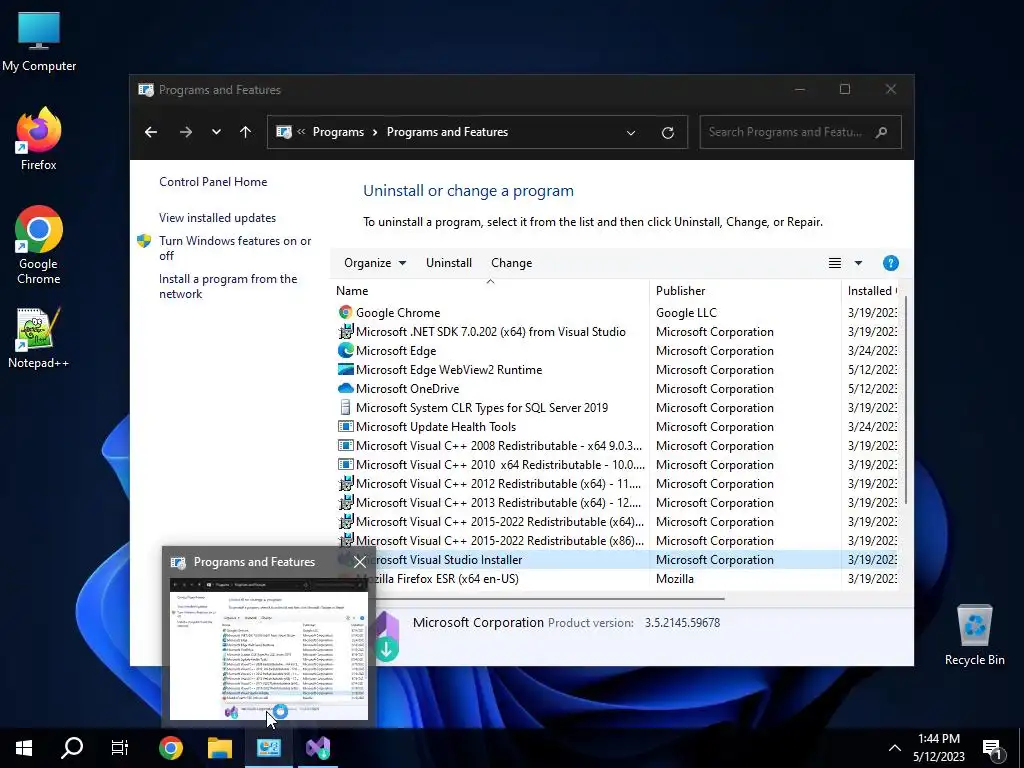The image size is (1024, 768).
Task: Click the Visual Studio Installer details pane icon
Action: 387,635
